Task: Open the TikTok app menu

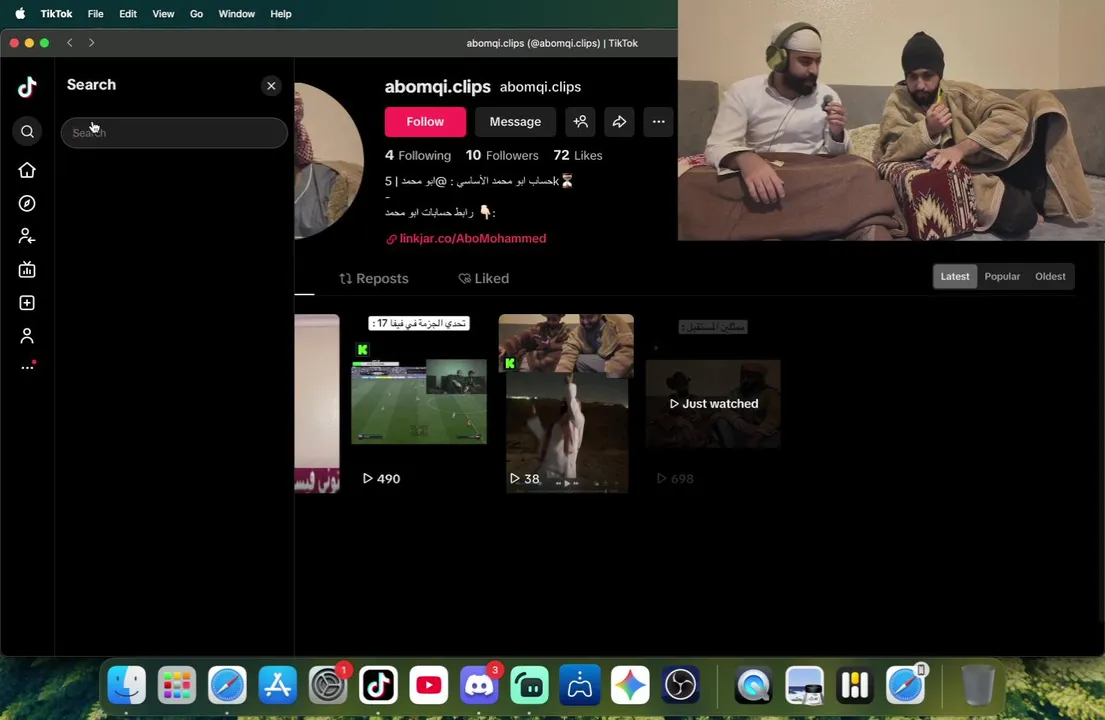Action: click(56, 13)
